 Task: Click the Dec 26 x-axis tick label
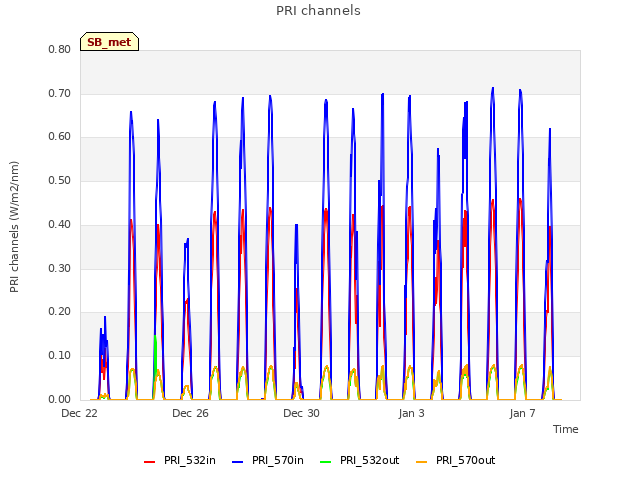point(191,413)
